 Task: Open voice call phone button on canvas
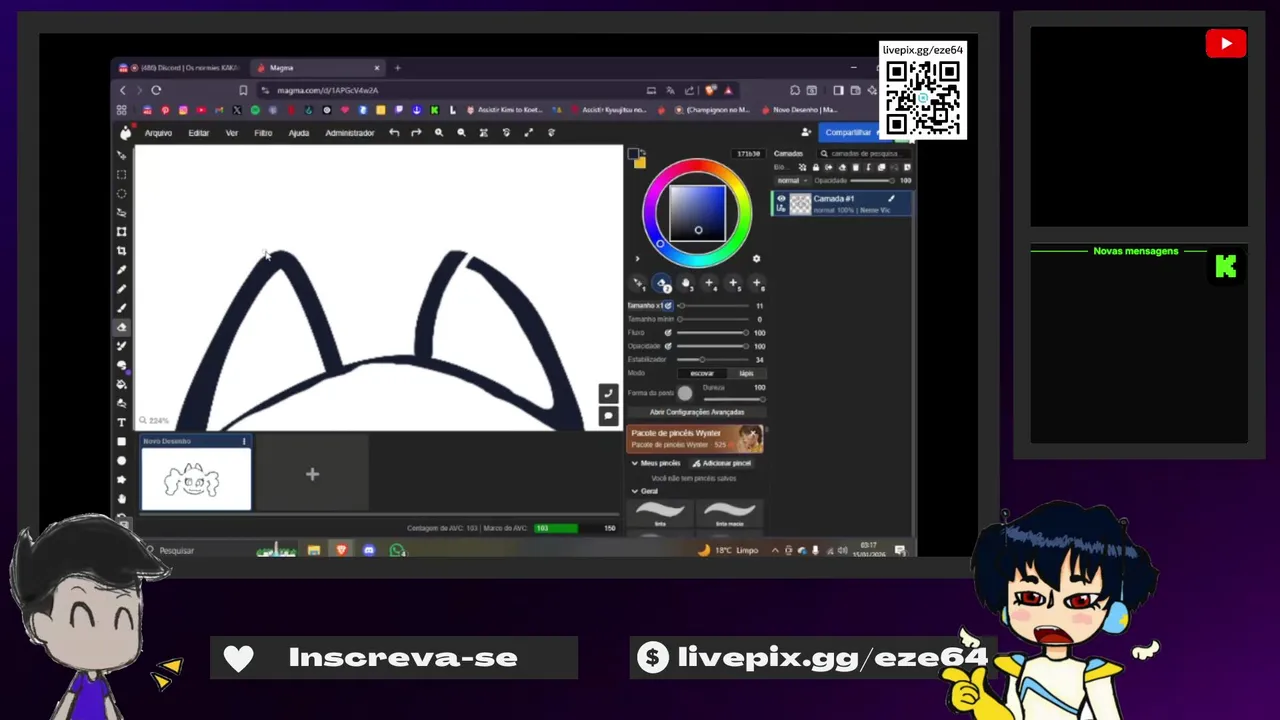tap(608, 393)
